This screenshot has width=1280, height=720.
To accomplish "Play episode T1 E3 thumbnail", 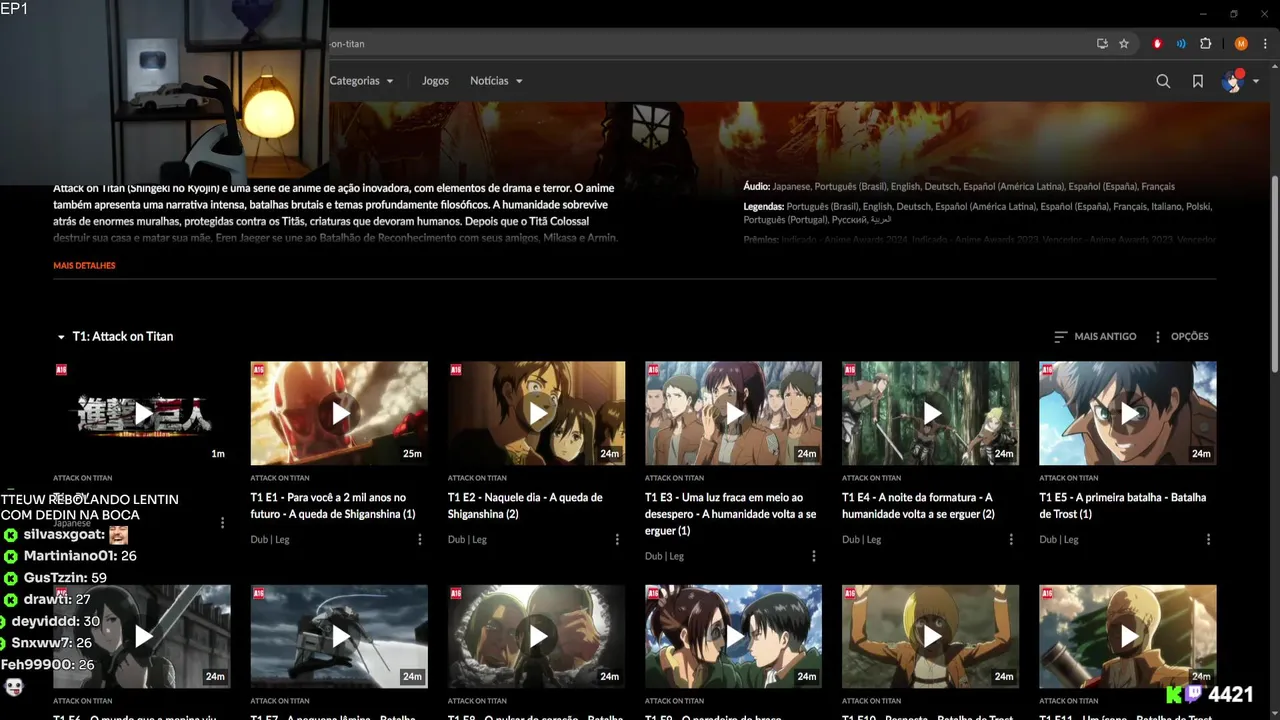I will [x=733, y=413].
